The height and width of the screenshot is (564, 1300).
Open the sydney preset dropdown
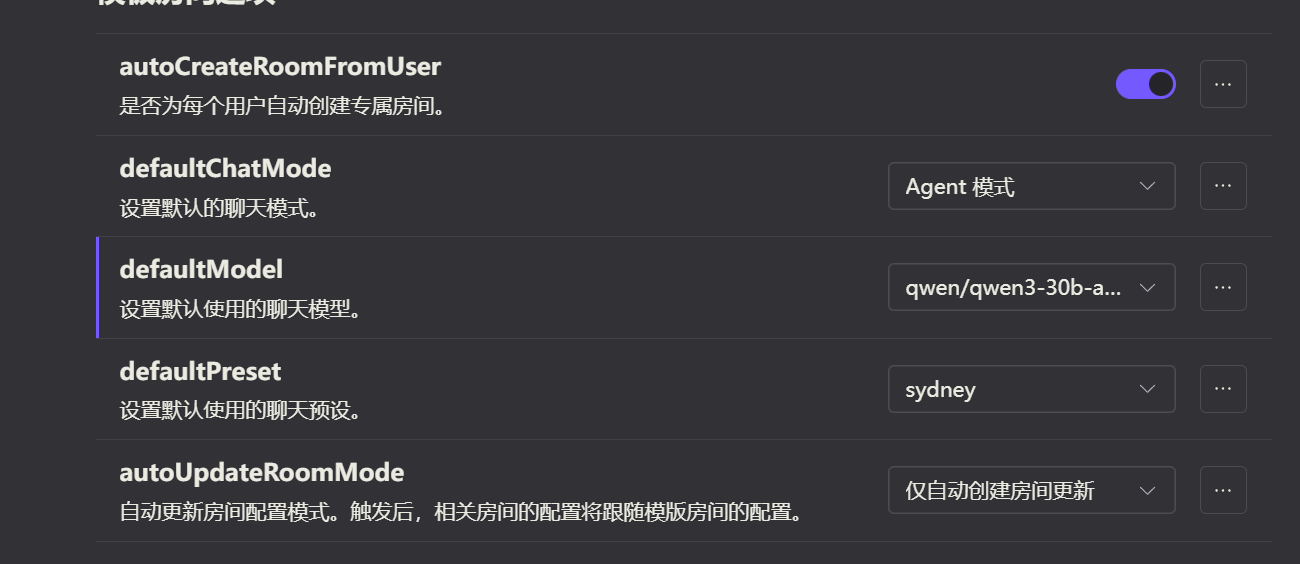click(x=1031, y=389)
